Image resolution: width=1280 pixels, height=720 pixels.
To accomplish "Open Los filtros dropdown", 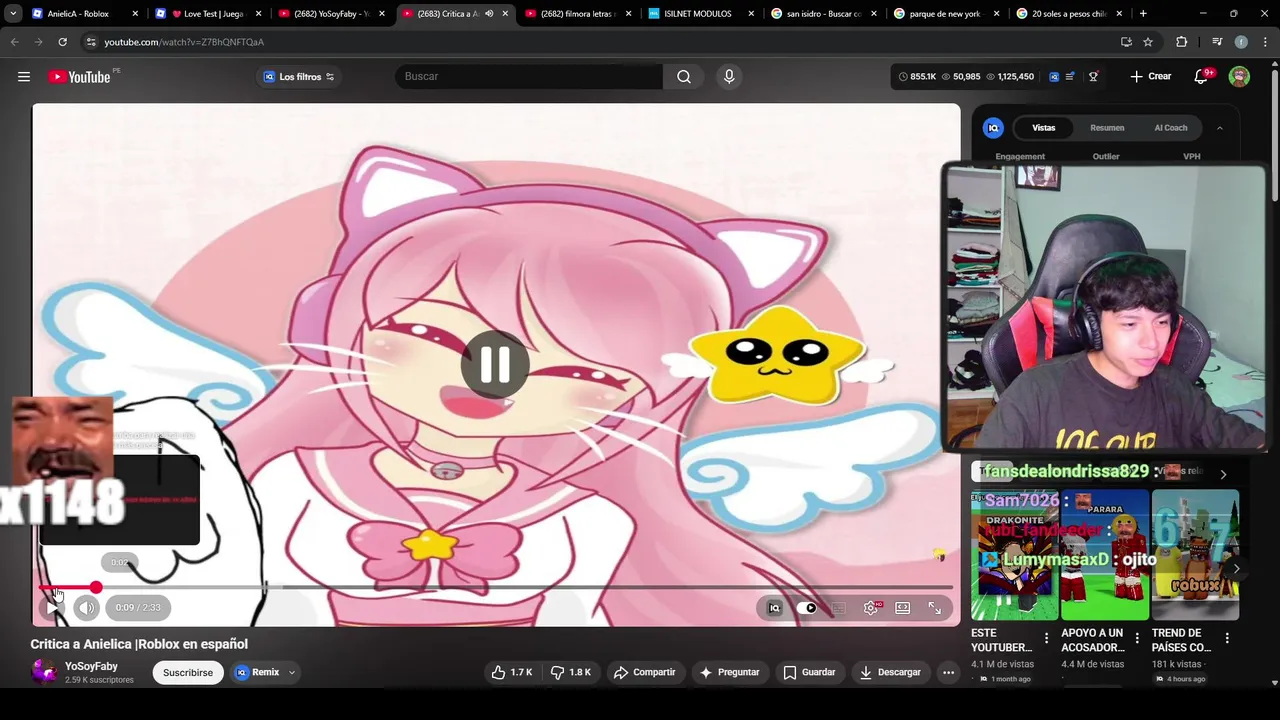I will tap(299, 77).
